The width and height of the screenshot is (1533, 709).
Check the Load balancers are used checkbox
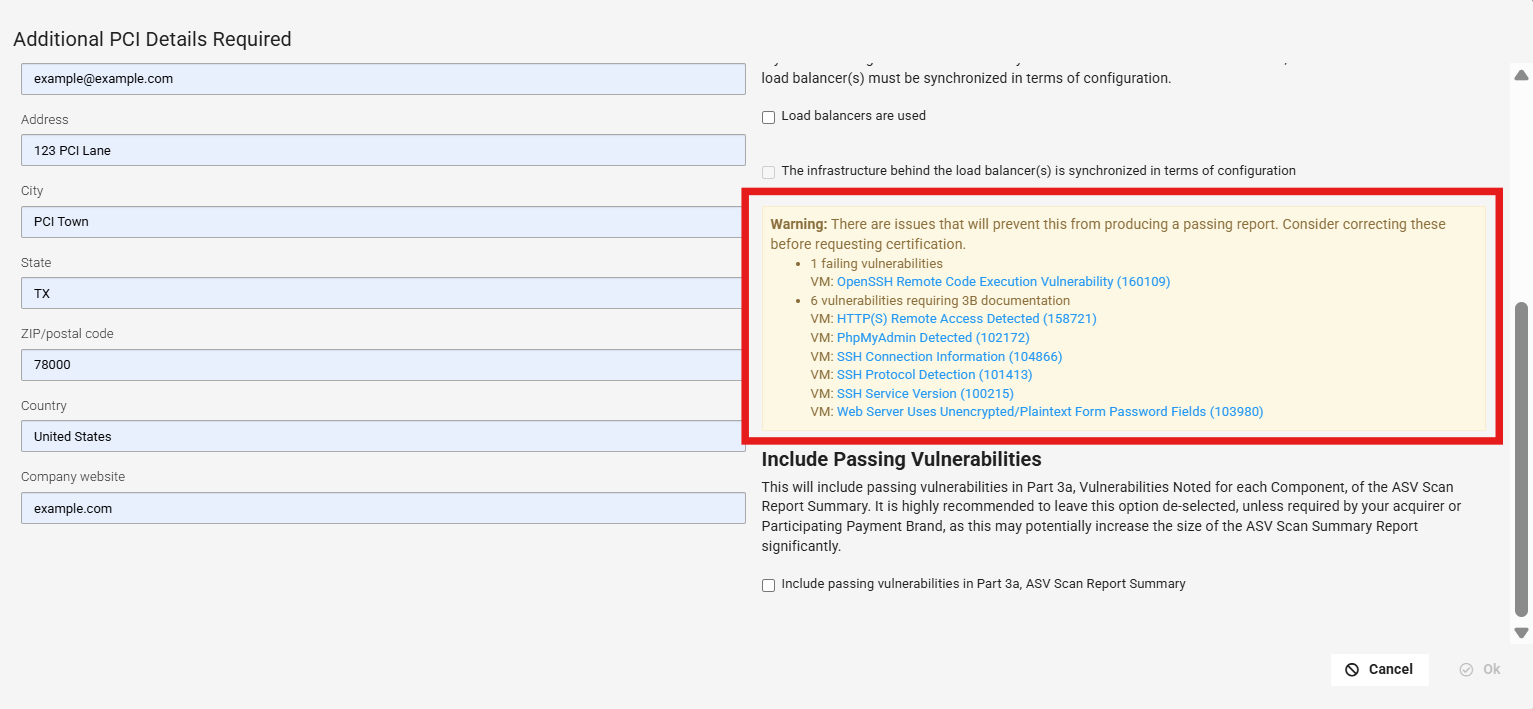[x=769, y=117]
